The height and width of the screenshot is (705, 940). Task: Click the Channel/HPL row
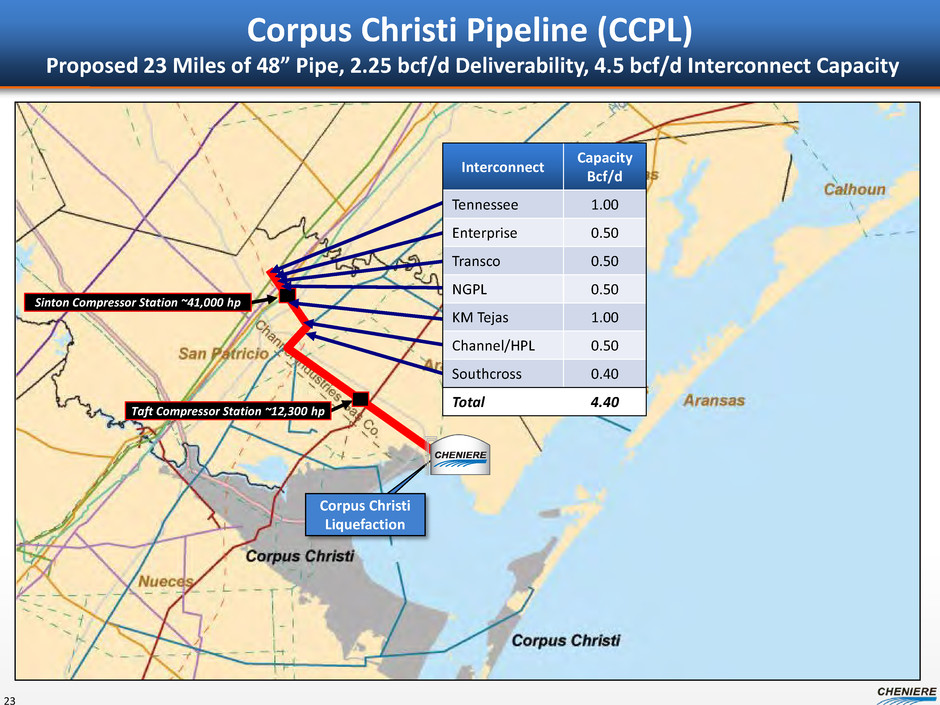click(x=544, y=346)
